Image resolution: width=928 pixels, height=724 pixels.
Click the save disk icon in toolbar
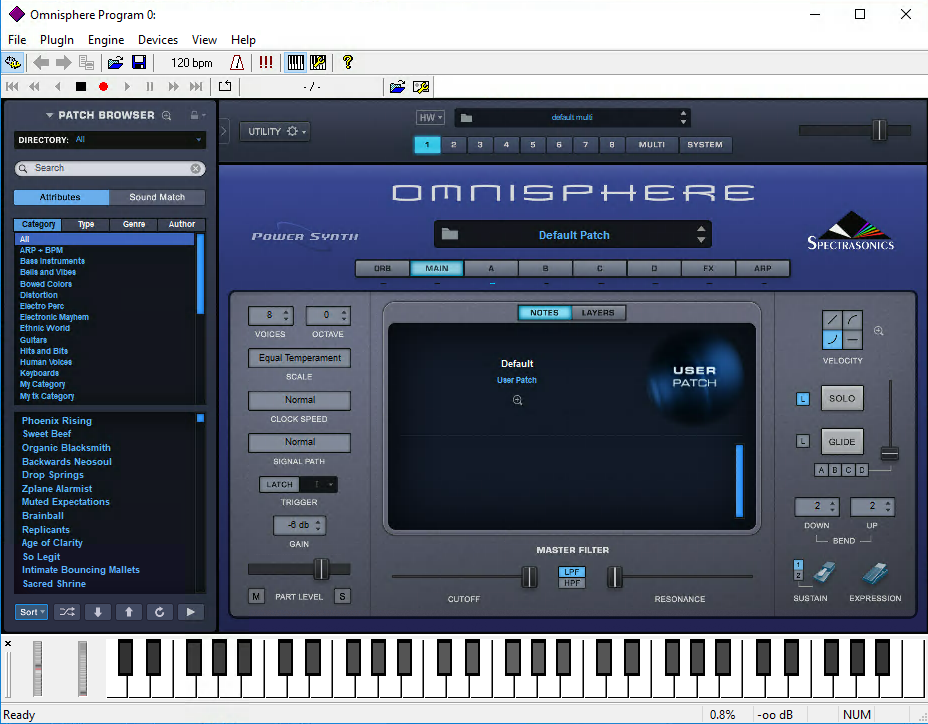[x=138, y=62]
